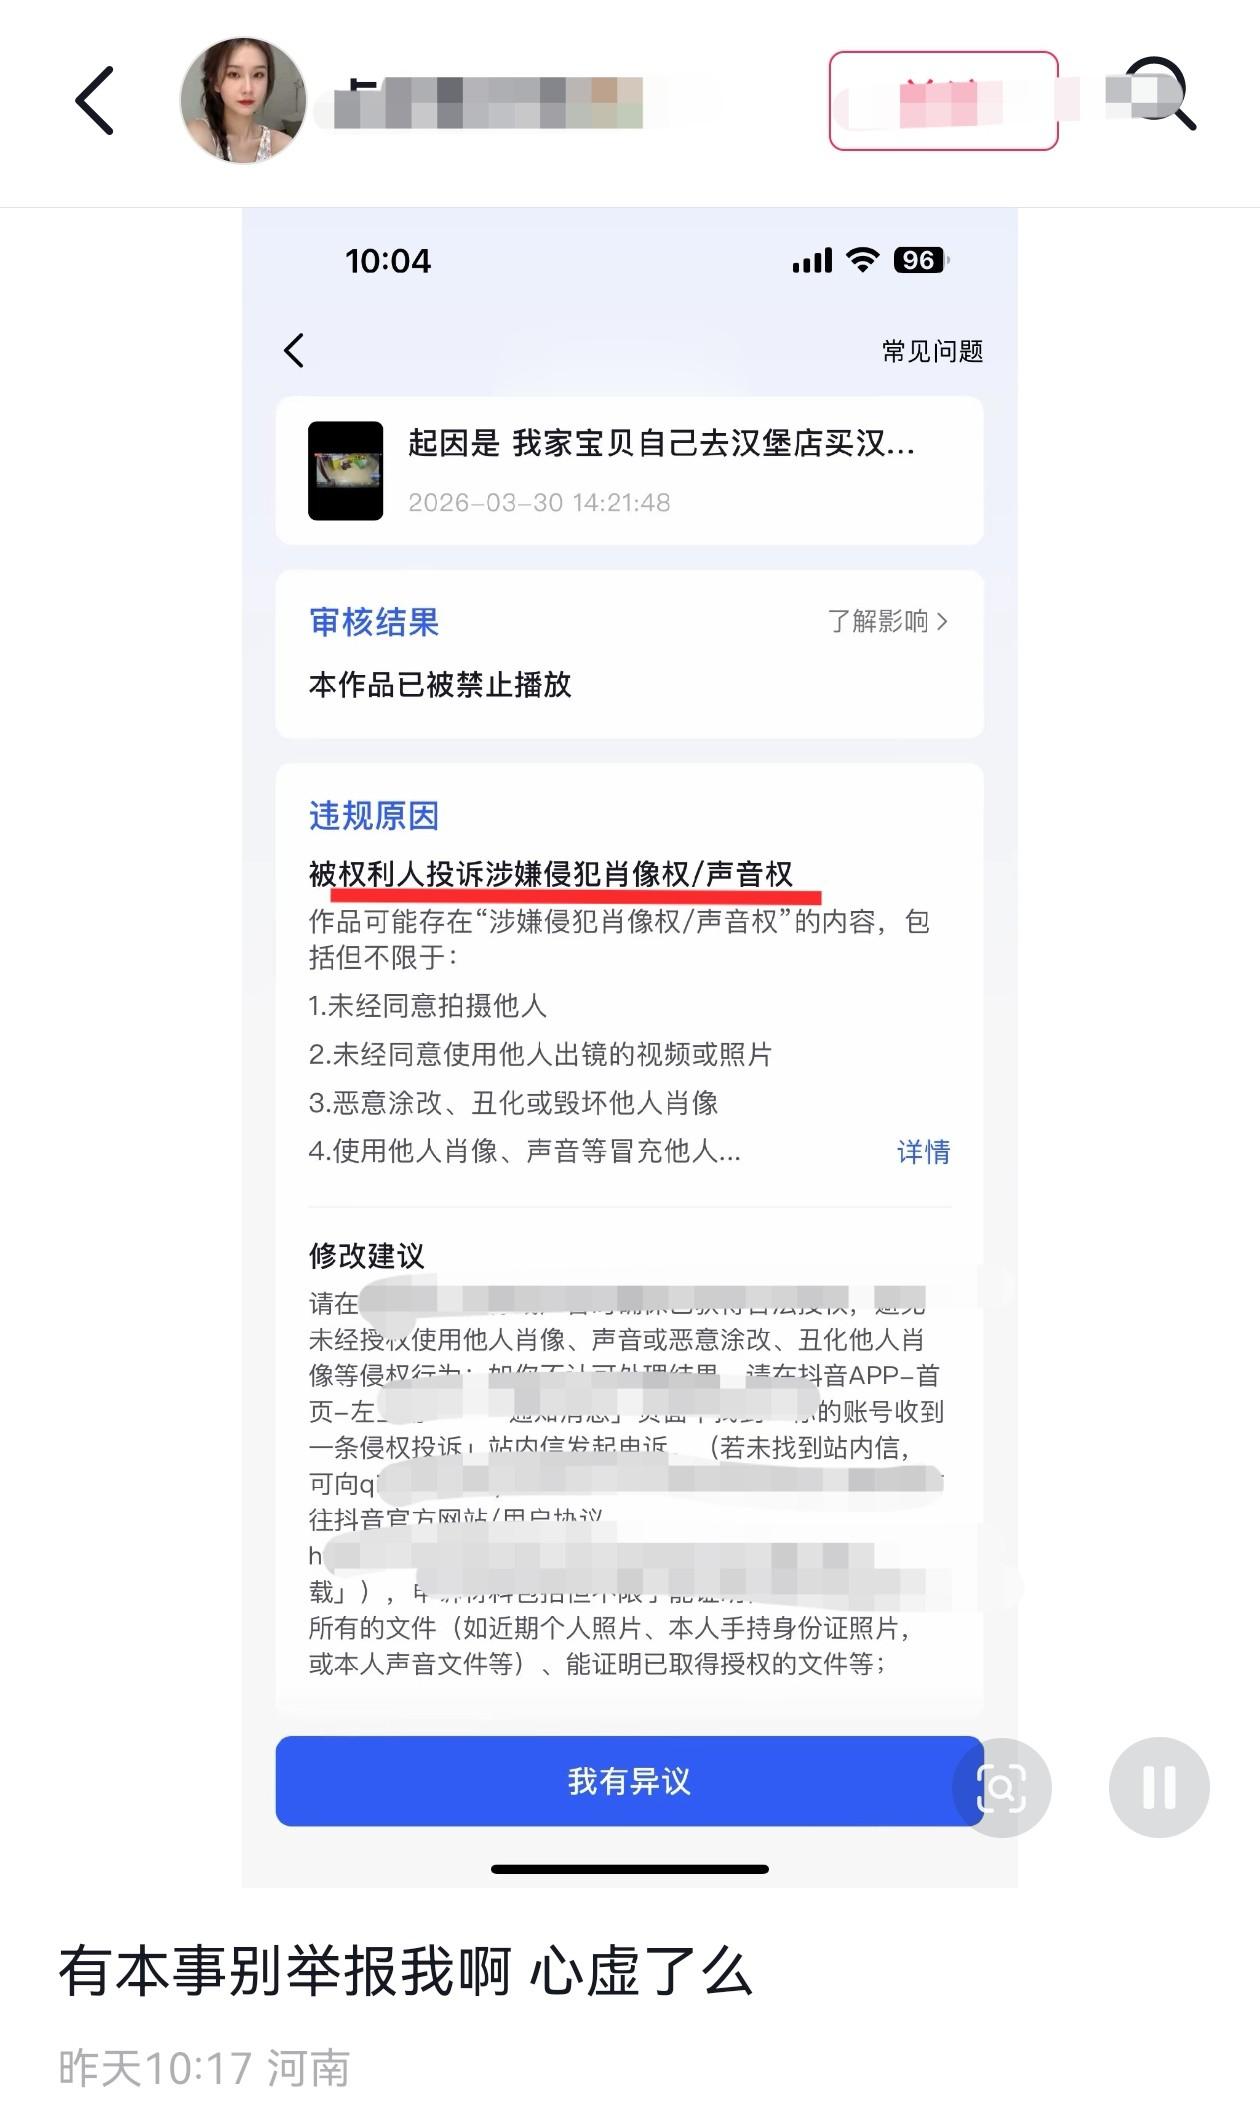Tap the underlined complaint reason text
The image size is (1260, 2116).
click(x=551, y=875)
